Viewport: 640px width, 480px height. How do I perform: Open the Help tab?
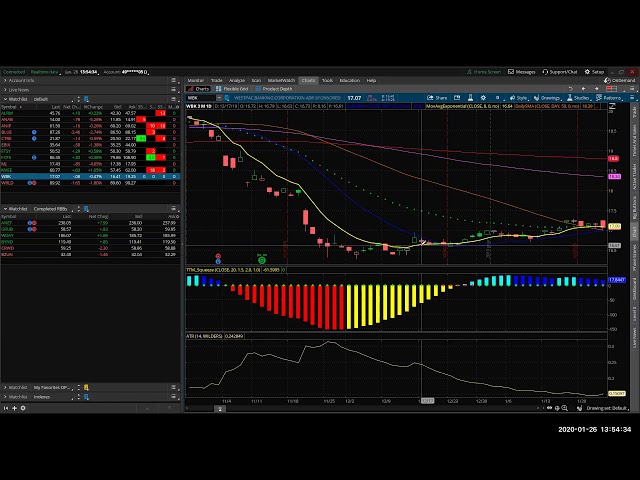[x=371, y=80]
